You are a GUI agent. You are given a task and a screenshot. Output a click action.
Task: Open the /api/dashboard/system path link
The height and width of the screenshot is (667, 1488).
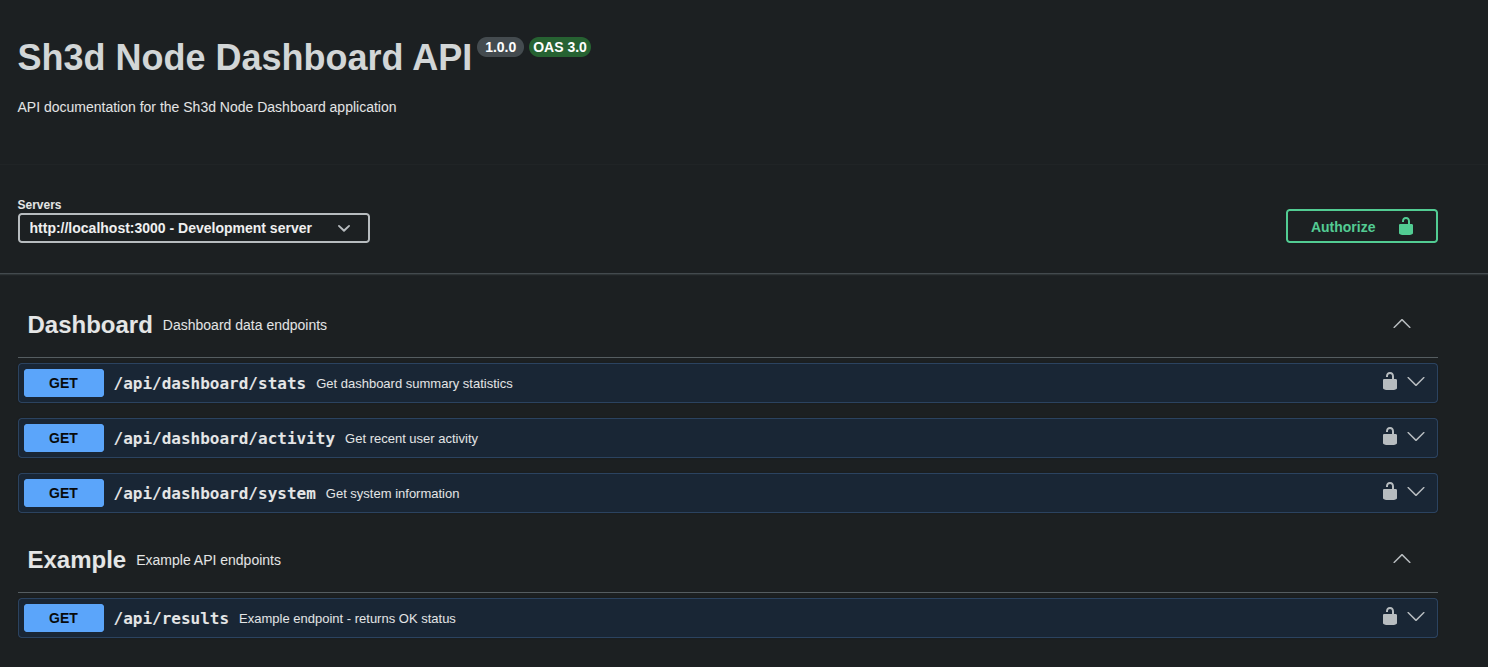pos(215,493)
